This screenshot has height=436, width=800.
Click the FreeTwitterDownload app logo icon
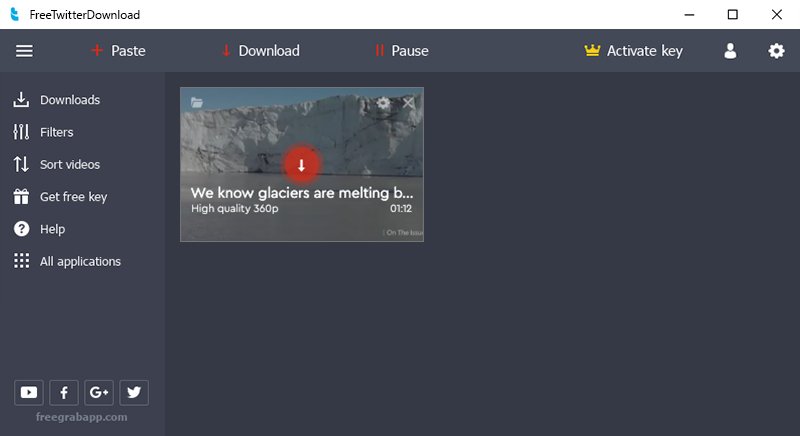(x=15, y=14)
